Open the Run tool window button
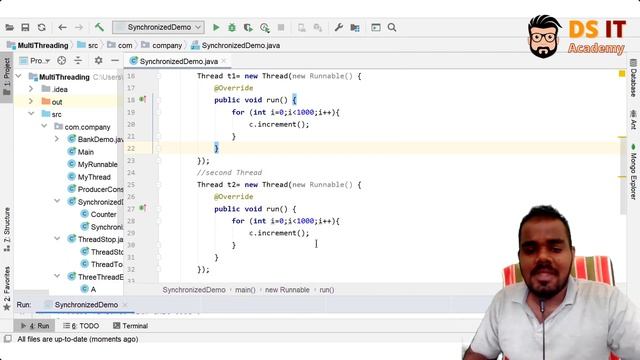The height and width of the screenshot is (360, 640). point(35,326)
